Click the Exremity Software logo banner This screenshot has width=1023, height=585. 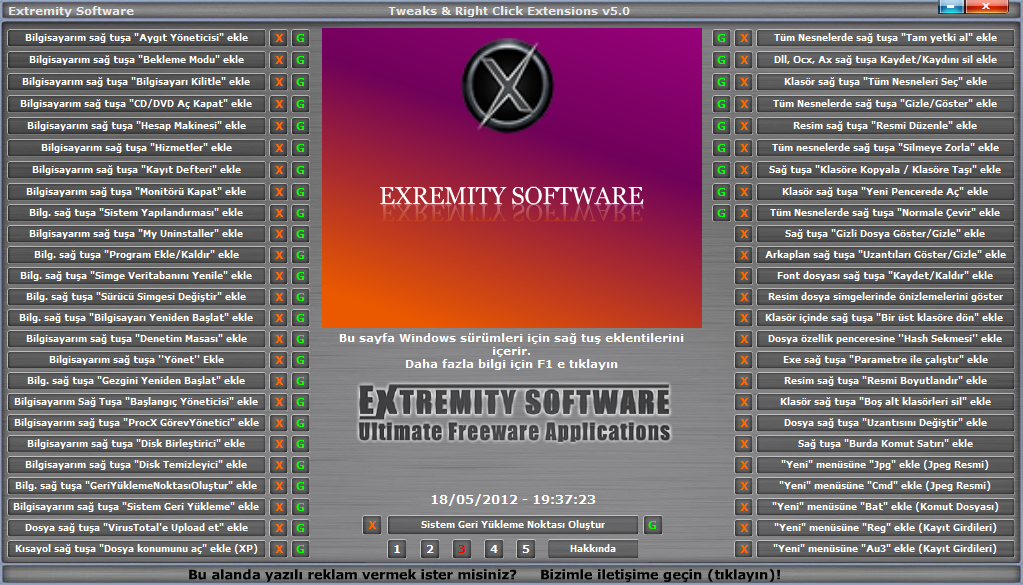[x=511, y=177]
